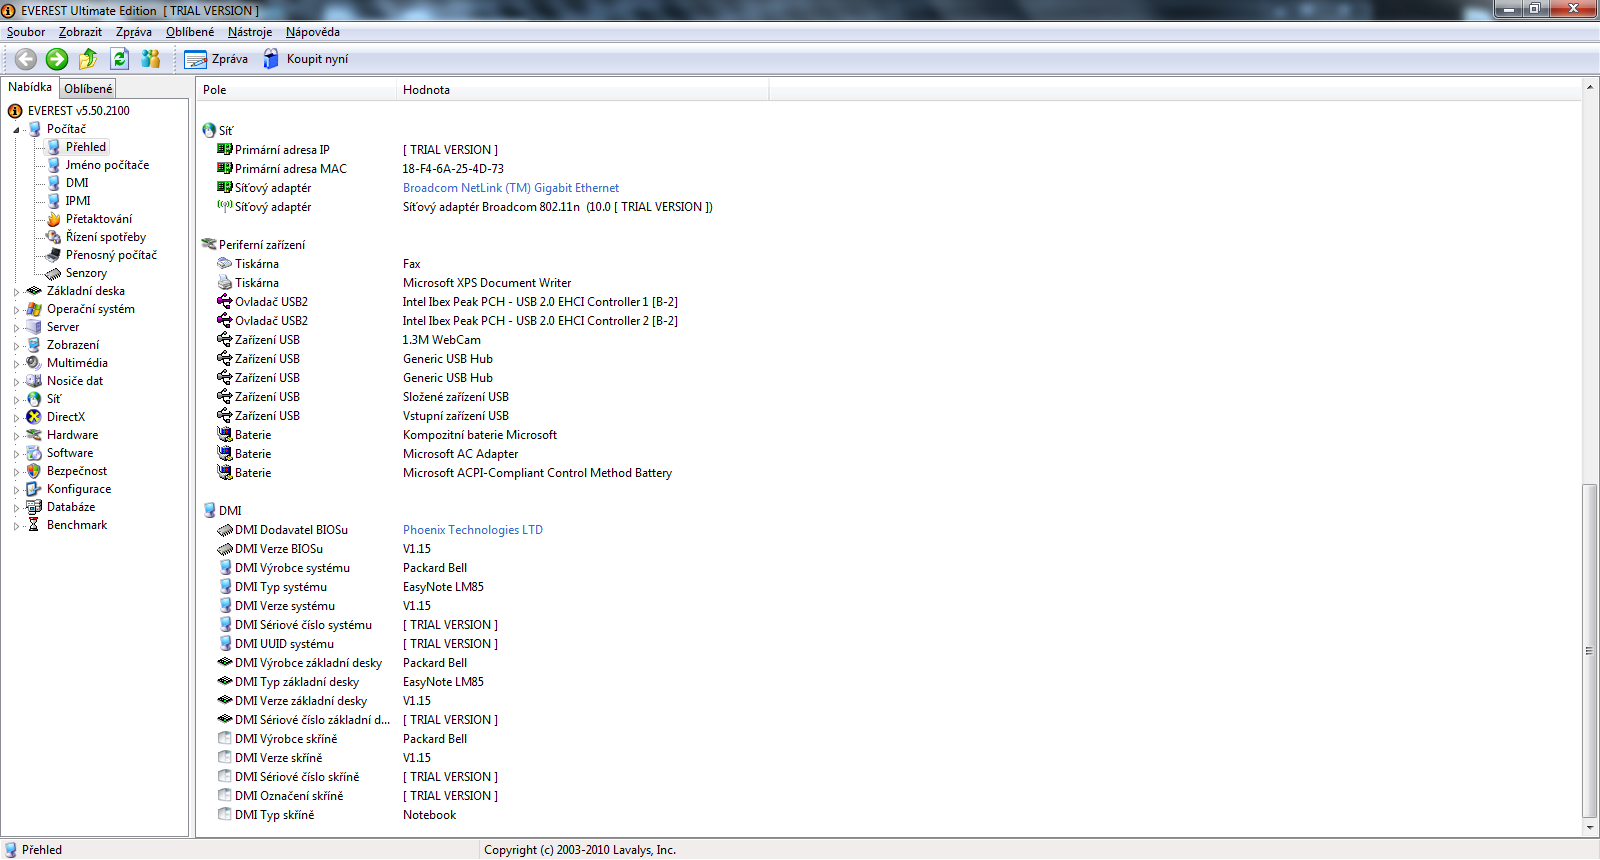Expand the Server tree node

pos(17,328)
